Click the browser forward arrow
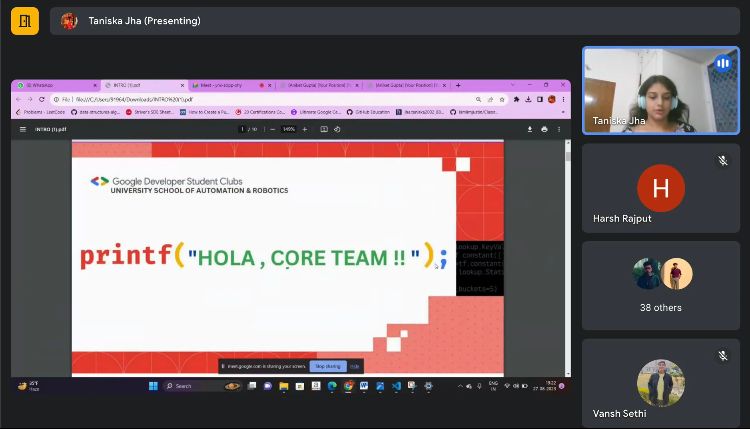The image size is (750, 429). 30,99
